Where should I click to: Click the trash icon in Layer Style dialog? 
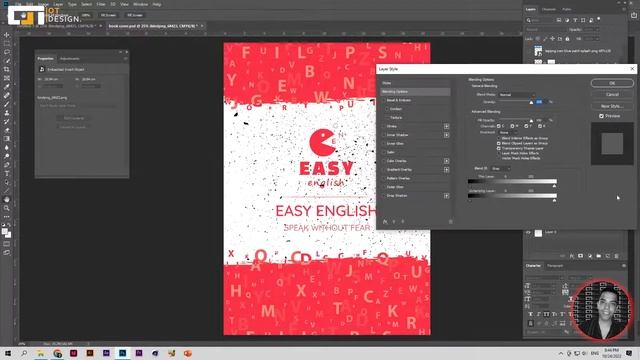[451, 222]
